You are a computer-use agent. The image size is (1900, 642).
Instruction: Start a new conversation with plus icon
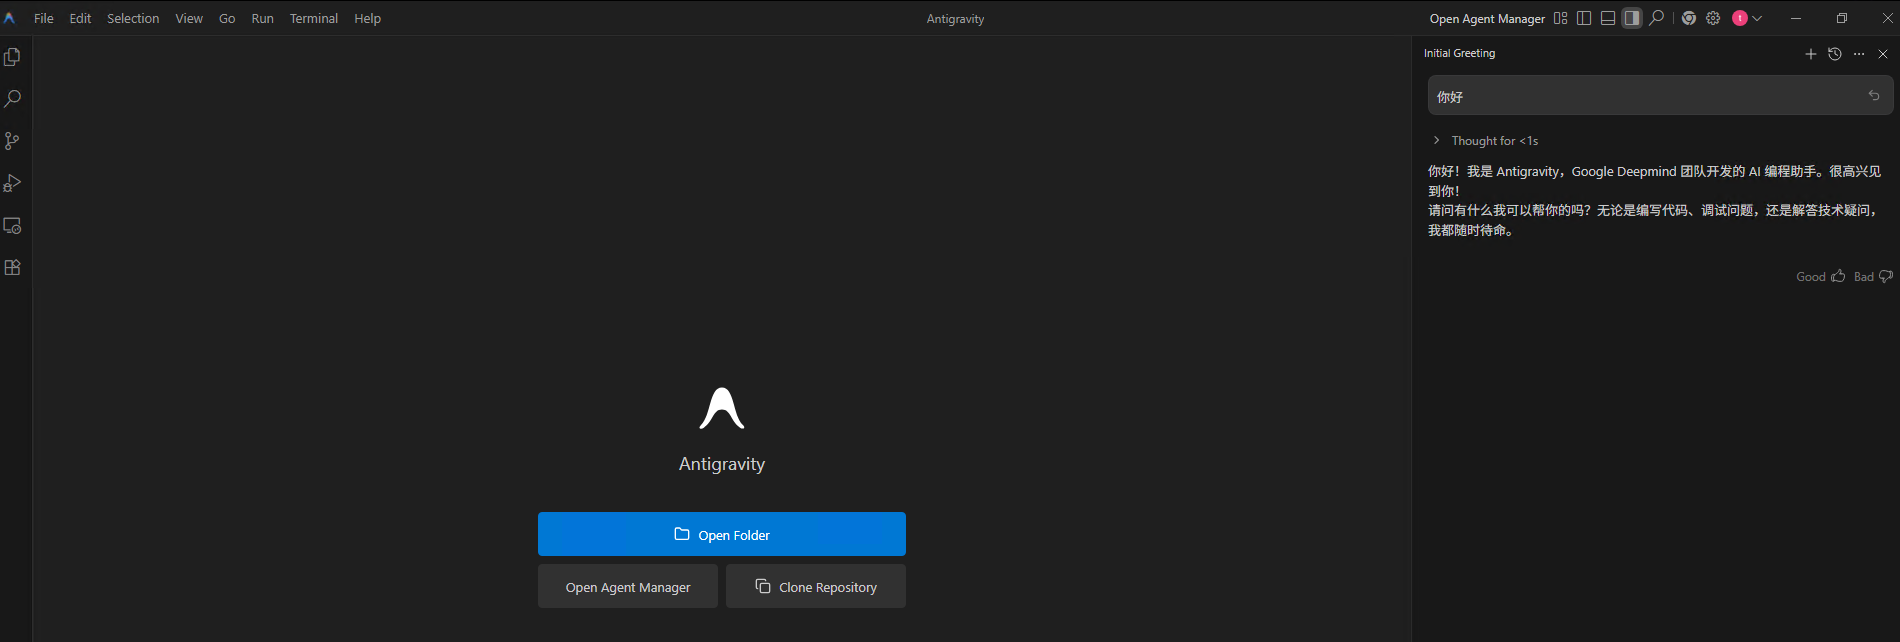coord(1811,54)
